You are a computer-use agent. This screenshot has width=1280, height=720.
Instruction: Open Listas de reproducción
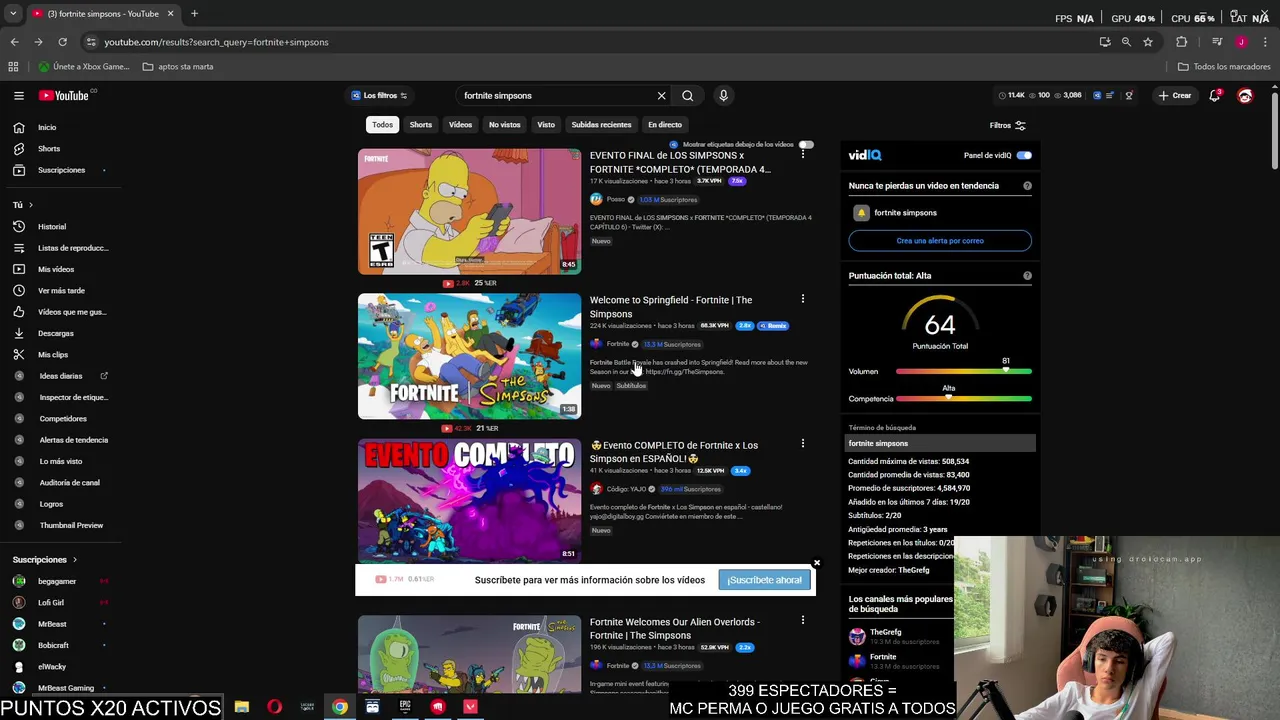72,248
